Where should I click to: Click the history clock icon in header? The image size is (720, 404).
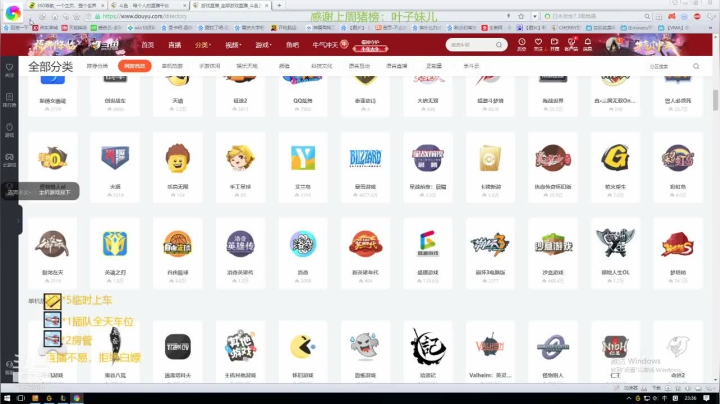coord(522,44)
